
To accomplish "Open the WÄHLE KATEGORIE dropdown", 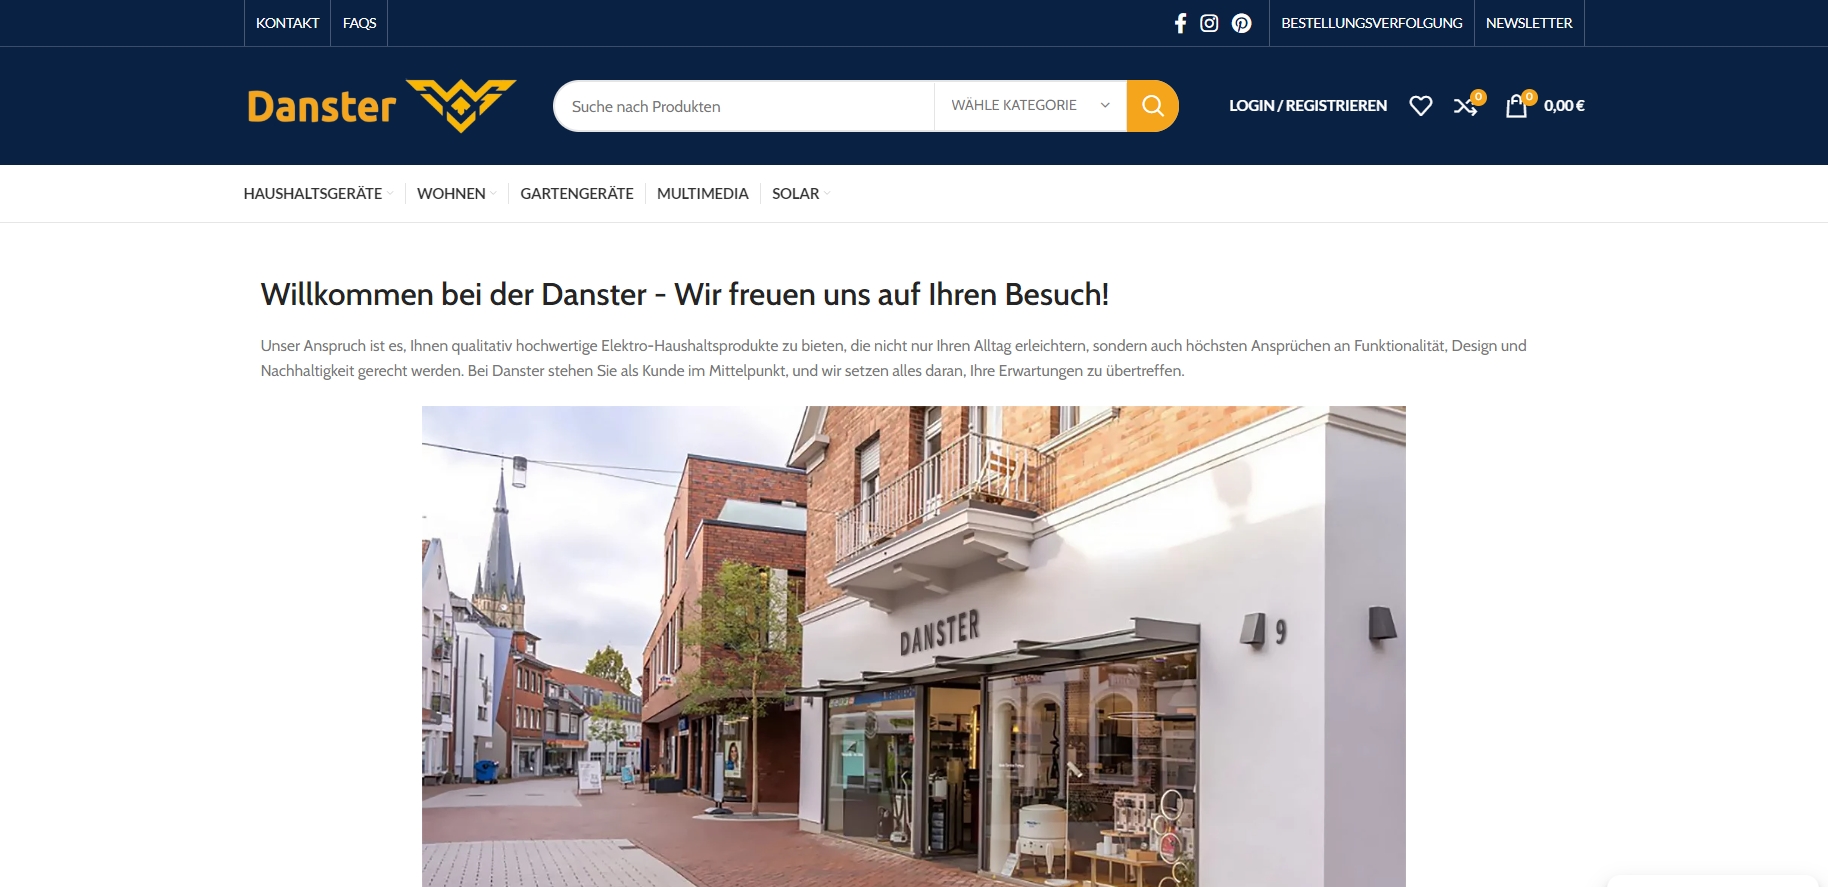I will pos(1030,106).
